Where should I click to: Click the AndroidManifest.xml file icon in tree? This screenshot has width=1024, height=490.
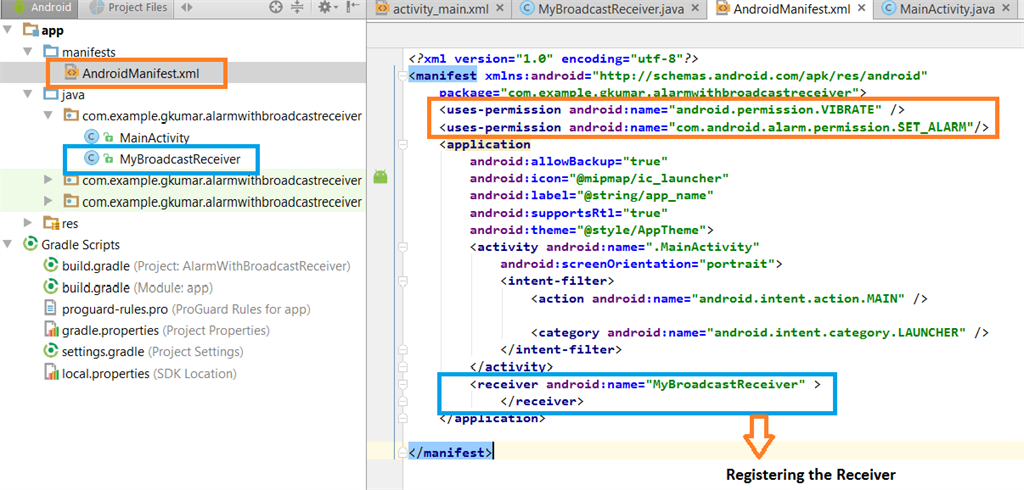(x=71, y=73)
